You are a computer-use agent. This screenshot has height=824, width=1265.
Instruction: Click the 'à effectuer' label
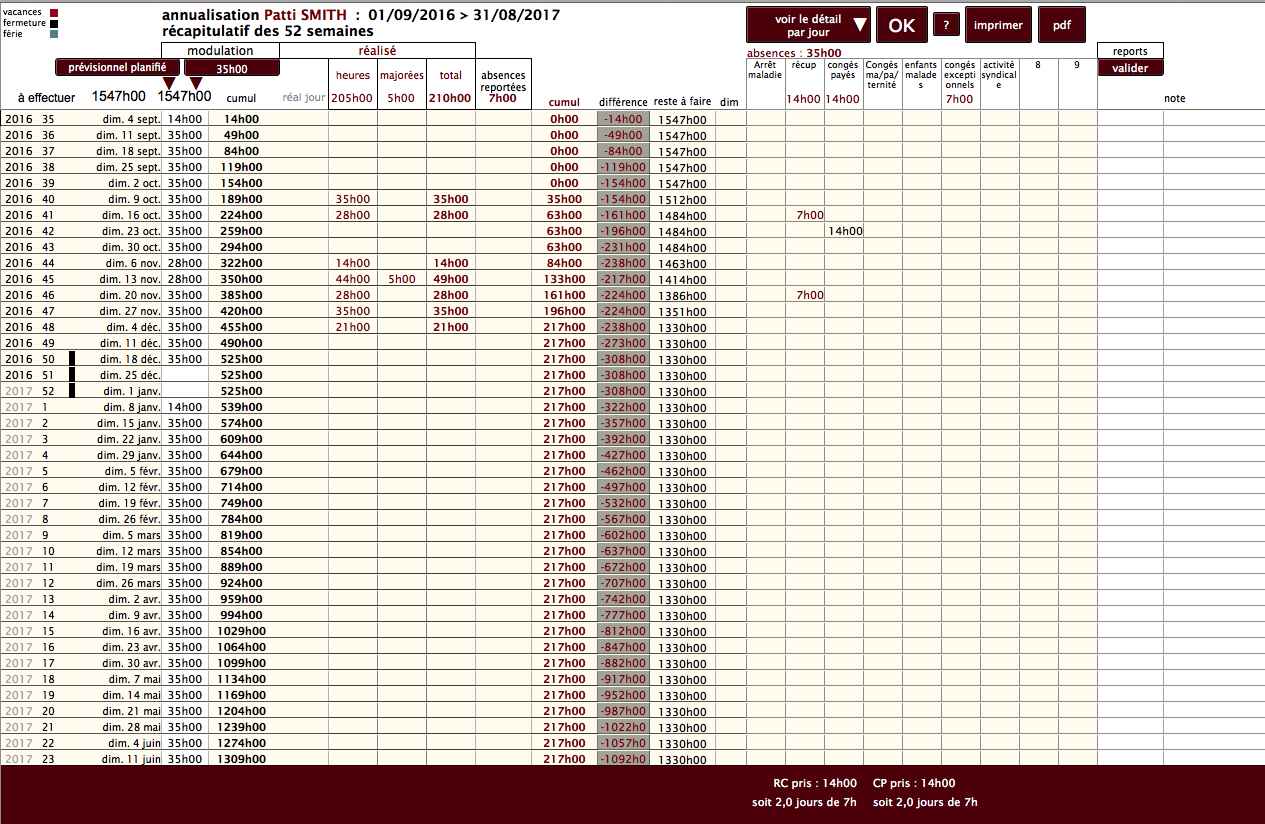pos(46,97)
